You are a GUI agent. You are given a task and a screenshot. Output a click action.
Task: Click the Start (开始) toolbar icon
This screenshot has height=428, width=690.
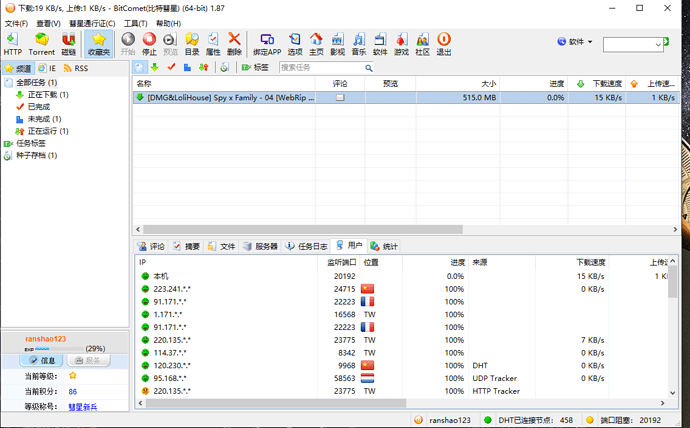128,44
